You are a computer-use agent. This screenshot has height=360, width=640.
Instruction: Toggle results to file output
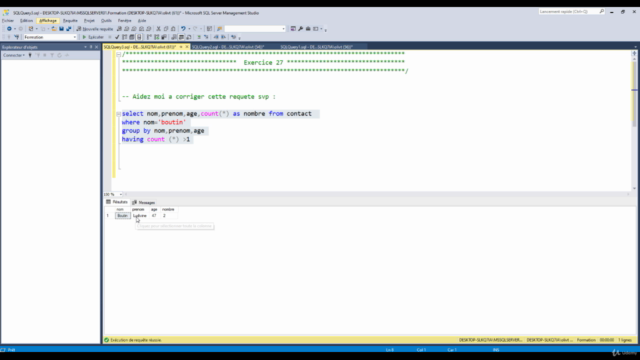point(189,37)
